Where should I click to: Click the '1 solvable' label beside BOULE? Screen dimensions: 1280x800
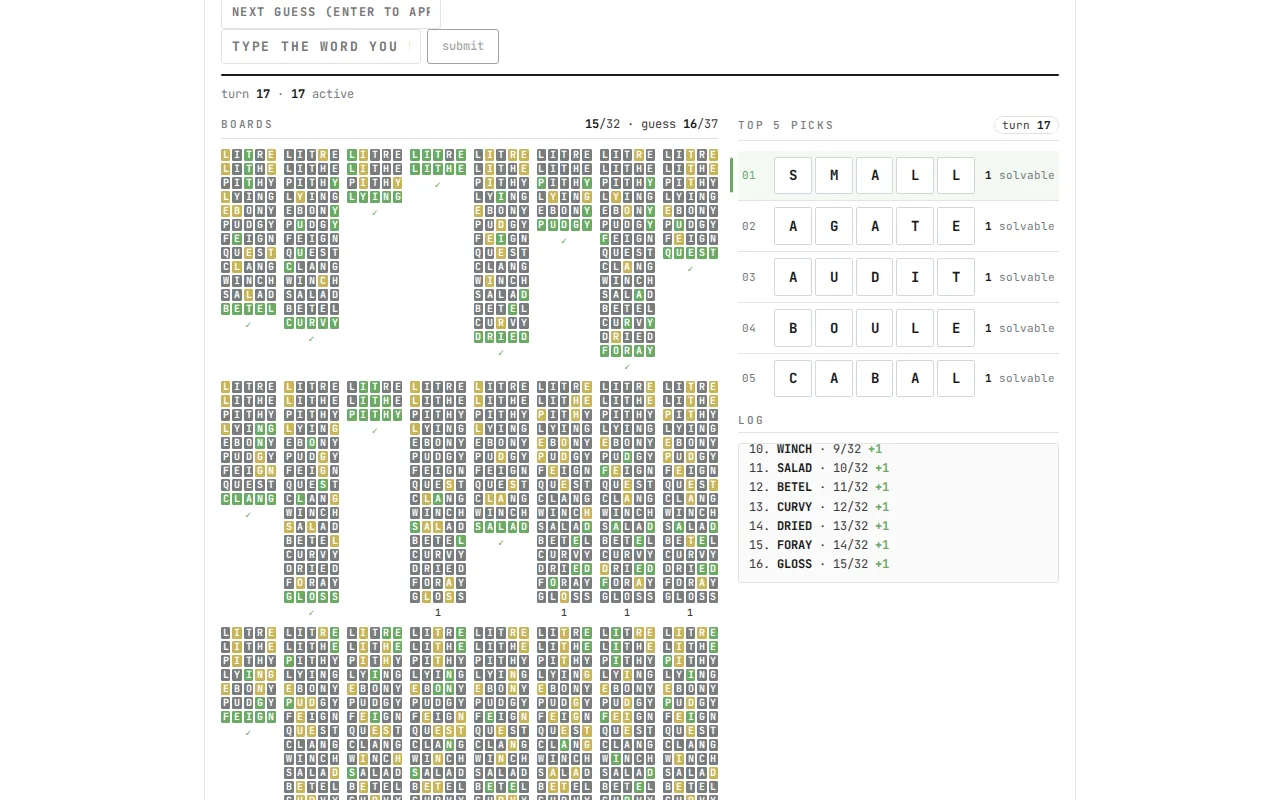(1020, 328)
